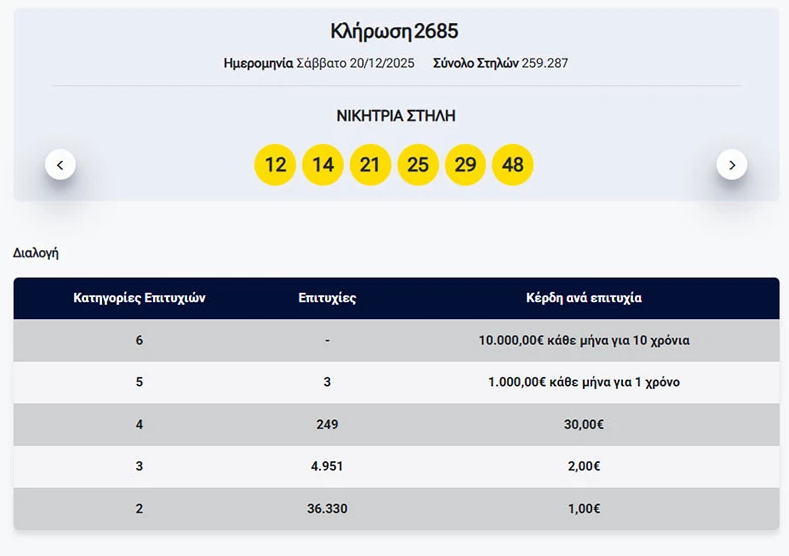Select the 4.951 successes cell

pos(327,466)
